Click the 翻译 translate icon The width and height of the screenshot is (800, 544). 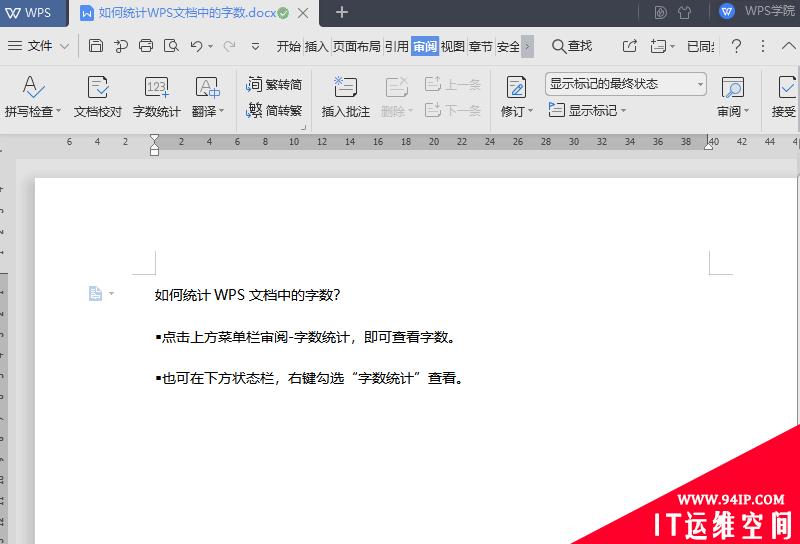[x=208, y=87]
